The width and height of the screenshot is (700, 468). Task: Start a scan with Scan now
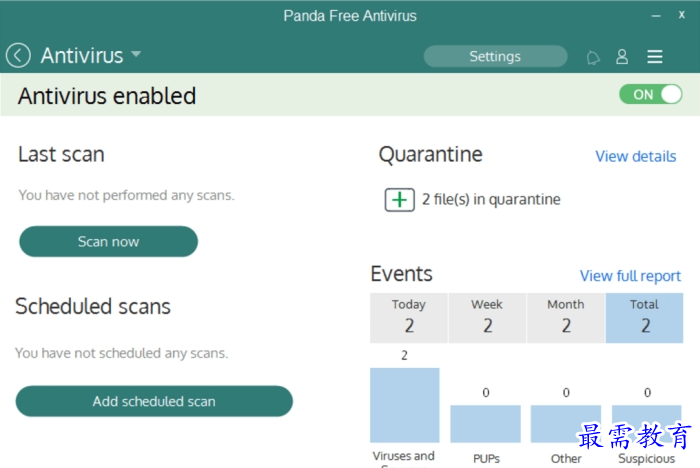pos(108,242)
